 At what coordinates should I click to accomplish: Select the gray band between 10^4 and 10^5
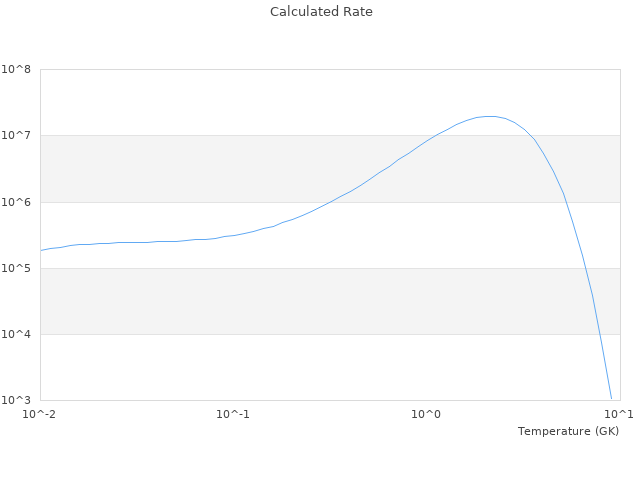click(x=300, y=301)
